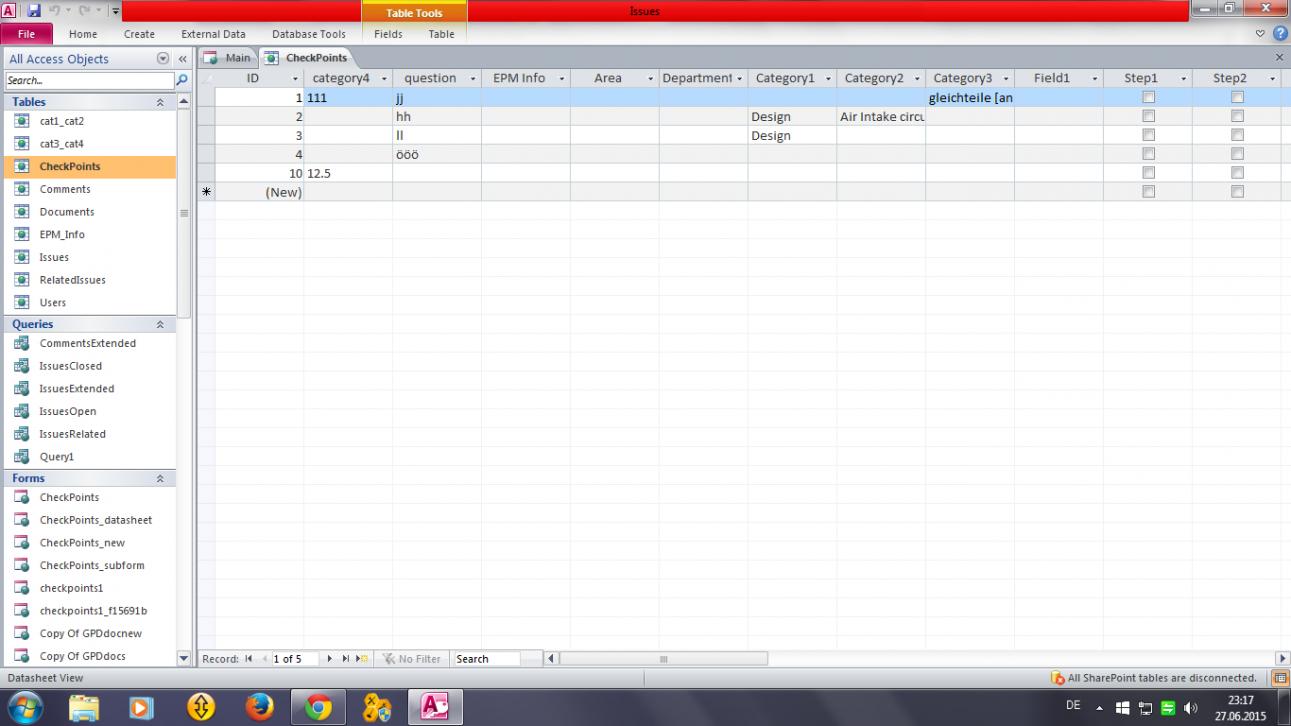The width and height of the screenshot is (1291, 726).
Task: Close the CheckPoints document tab
Action: 1280,58
